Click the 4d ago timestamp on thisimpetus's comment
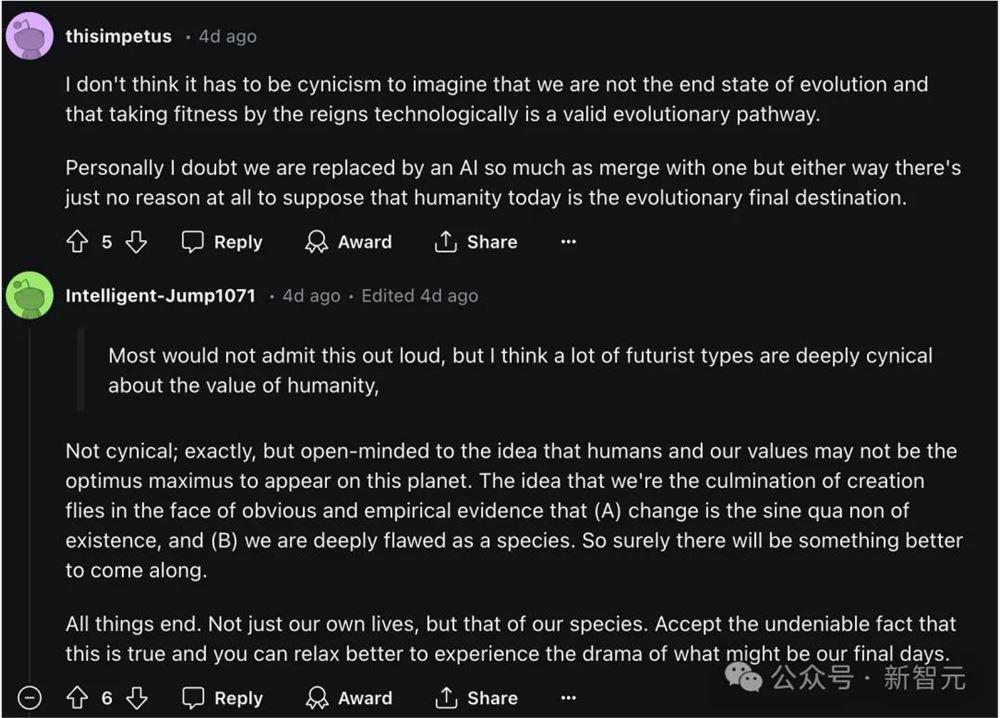The image size is (1000, 718). pyautogui.click(x=227, y=36)
